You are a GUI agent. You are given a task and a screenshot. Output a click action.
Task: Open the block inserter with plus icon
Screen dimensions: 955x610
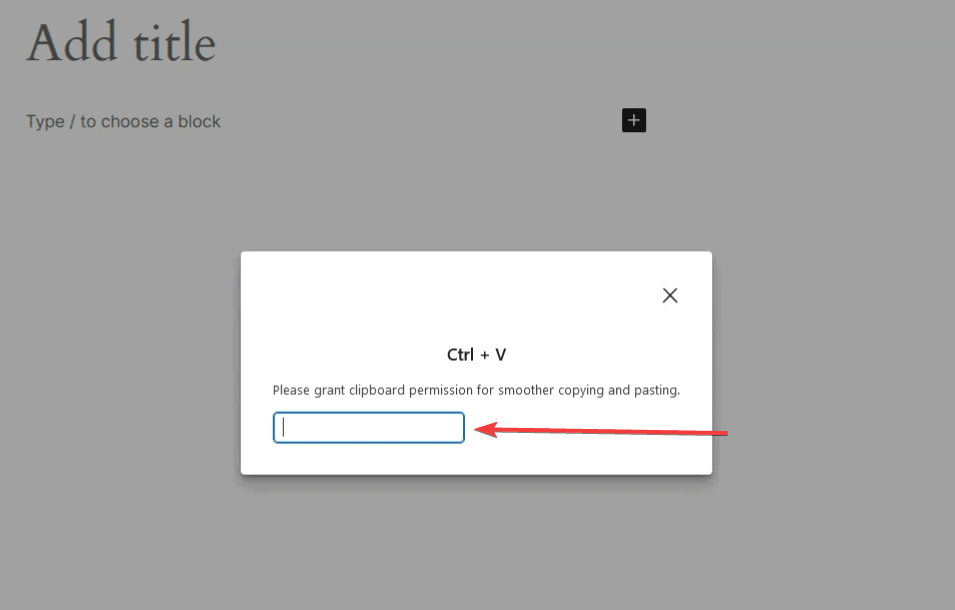point(634,121)
